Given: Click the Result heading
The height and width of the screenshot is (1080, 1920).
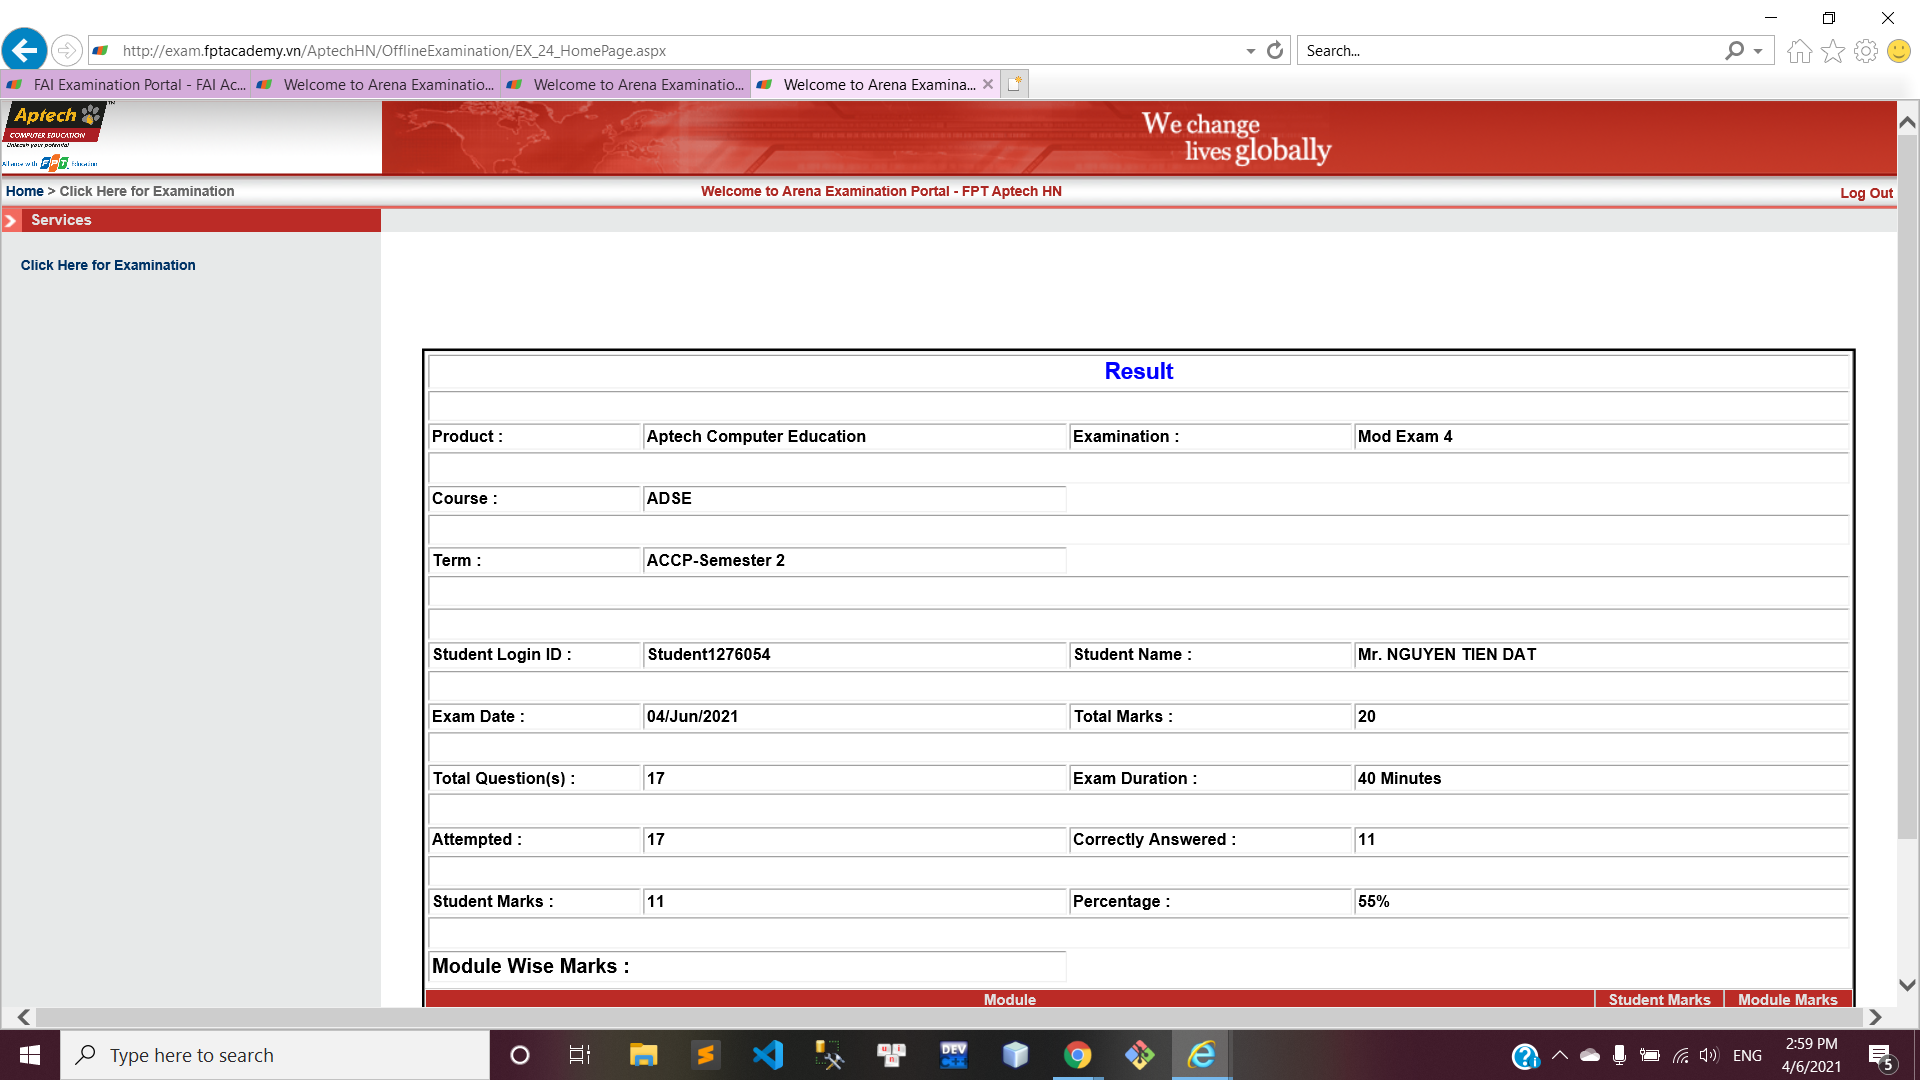Looking at the screenshot, I should [1138, 371].
